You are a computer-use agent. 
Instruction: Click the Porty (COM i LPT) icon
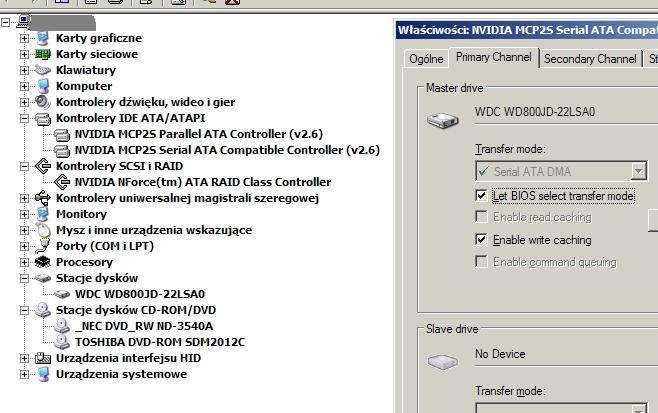coord(43,246)
